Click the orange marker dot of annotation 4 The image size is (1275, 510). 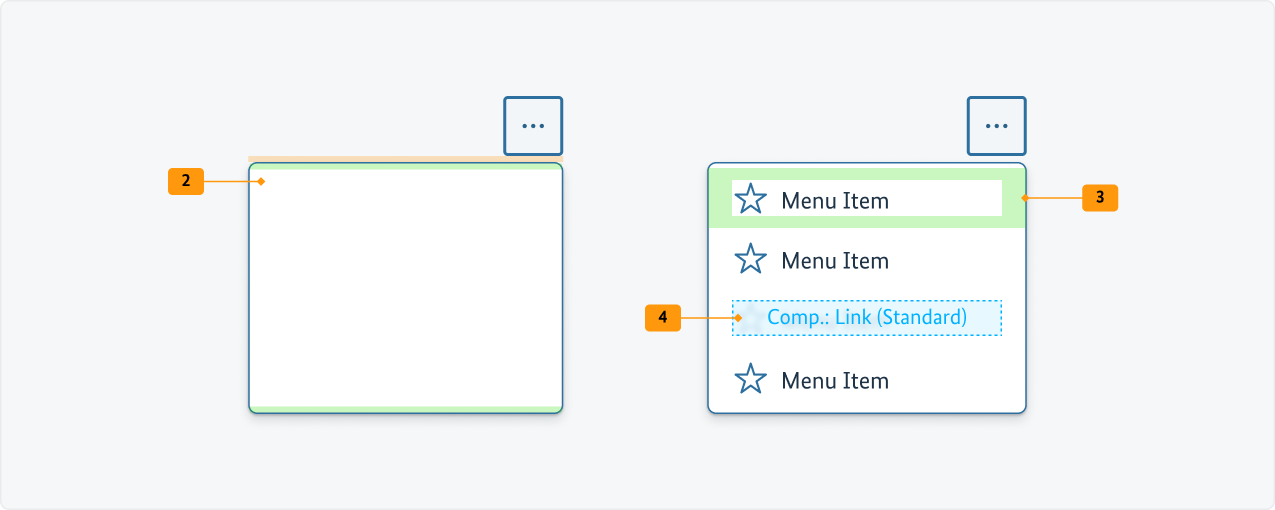click(738, 318)
